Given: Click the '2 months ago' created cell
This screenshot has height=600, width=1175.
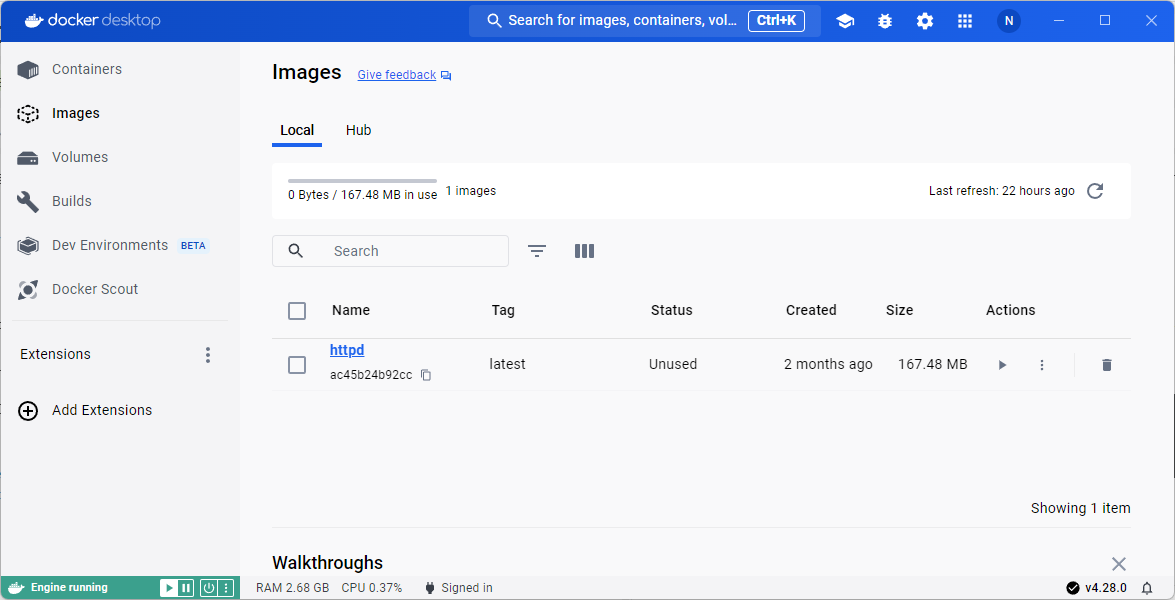Looking at the screenshot, I should pos(828,365).
